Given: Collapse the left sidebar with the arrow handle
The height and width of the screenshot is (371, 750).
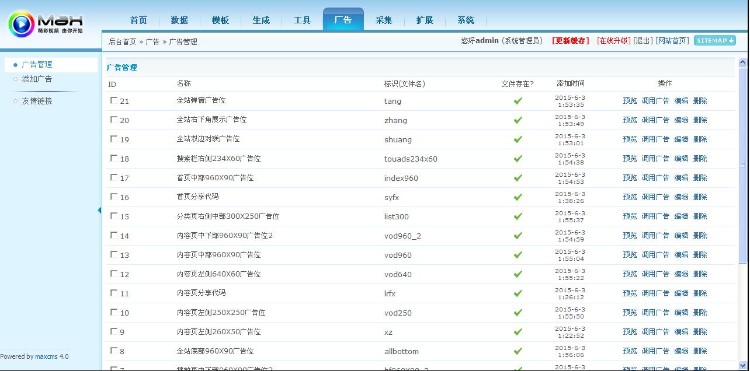Looking at the screenshot, I should [x=99, y=210].
